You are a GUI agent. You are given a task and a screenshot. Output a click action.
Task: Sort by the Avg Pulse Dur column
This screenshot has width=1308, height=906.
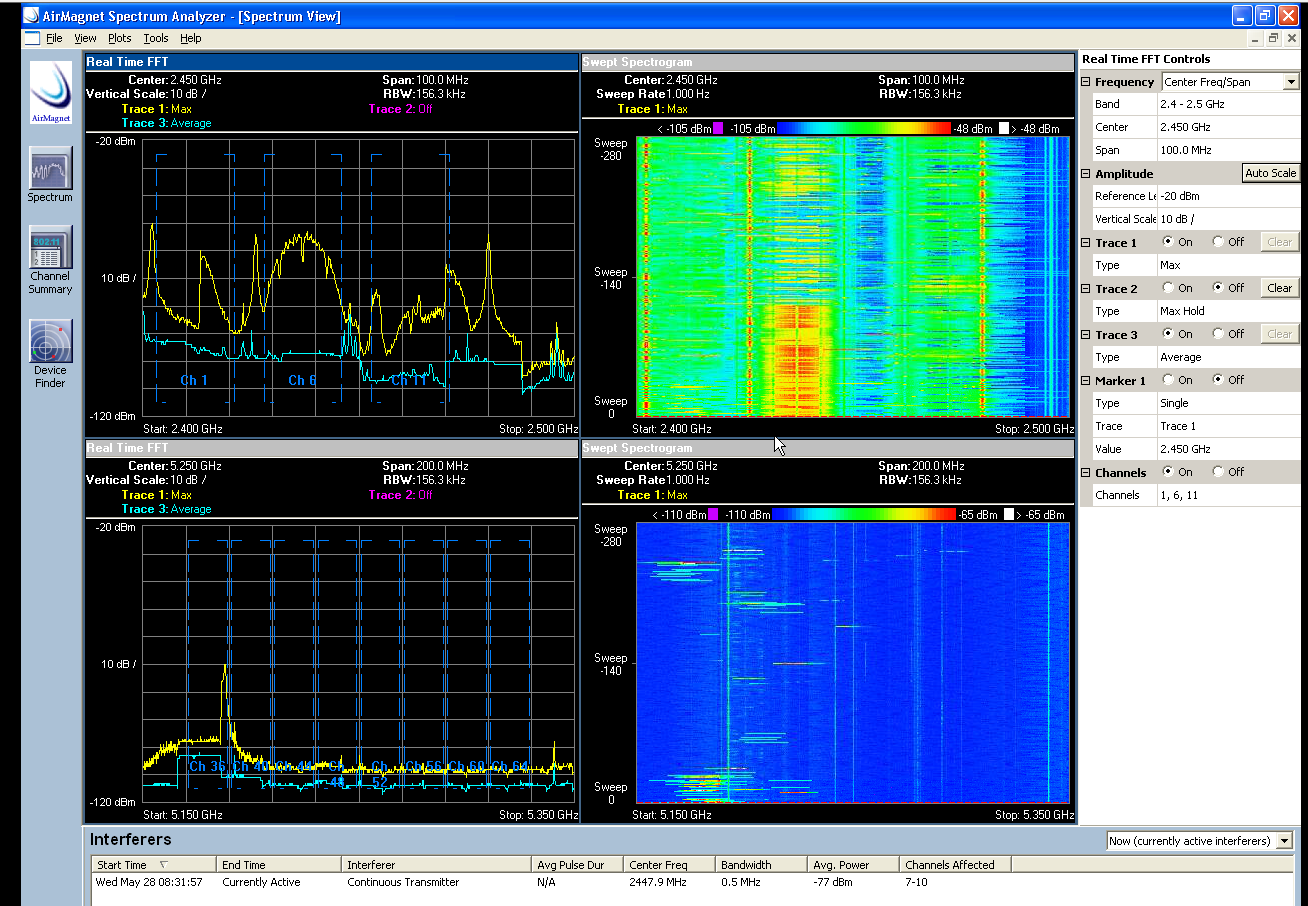(x=576, y=865)
